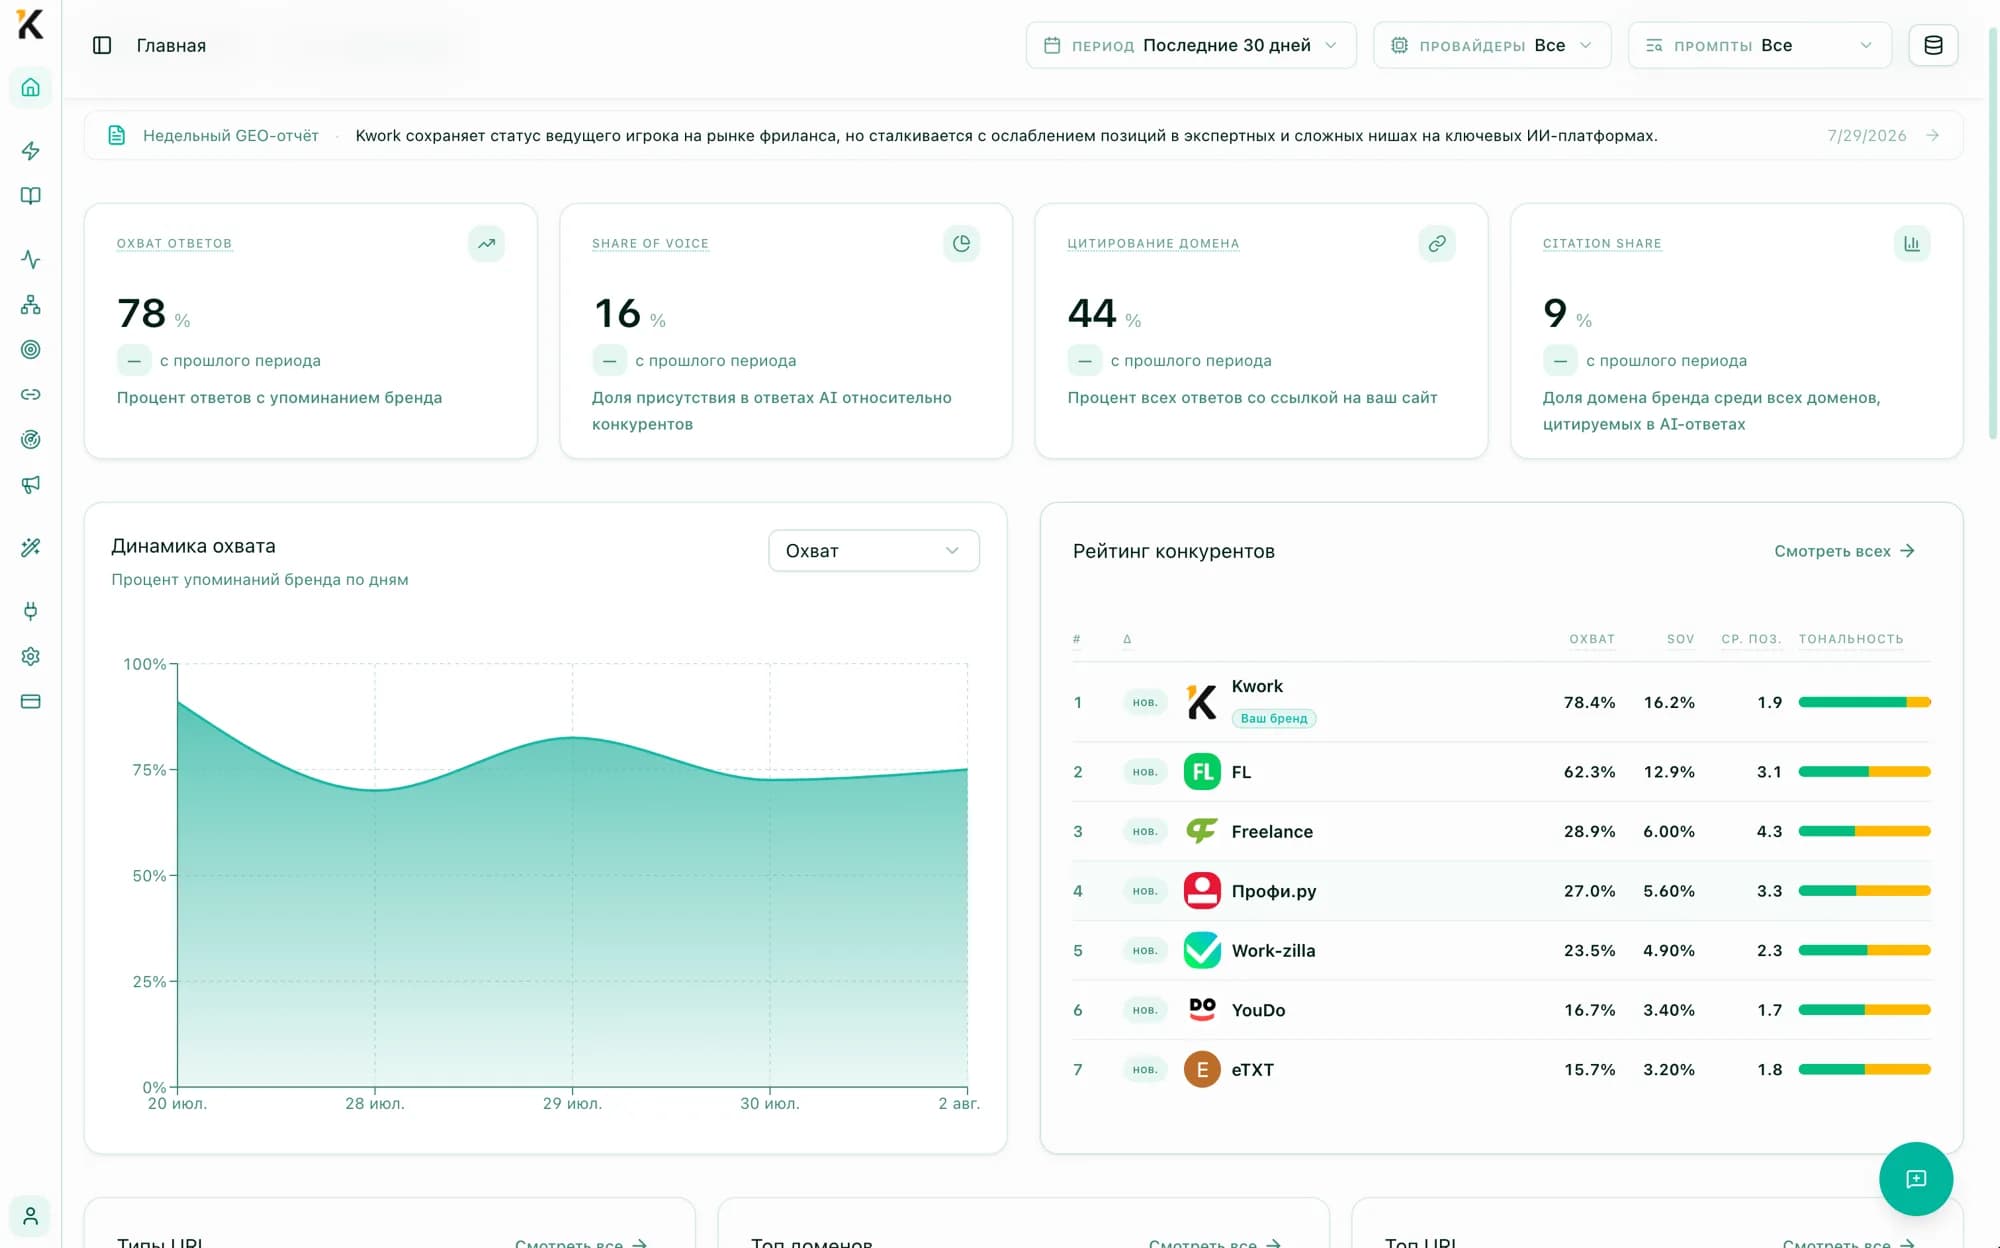The height and width of the screenshot is (1248, 2000).
Task: Click the magic wand sidebar icon
Action: pos(30,547)
